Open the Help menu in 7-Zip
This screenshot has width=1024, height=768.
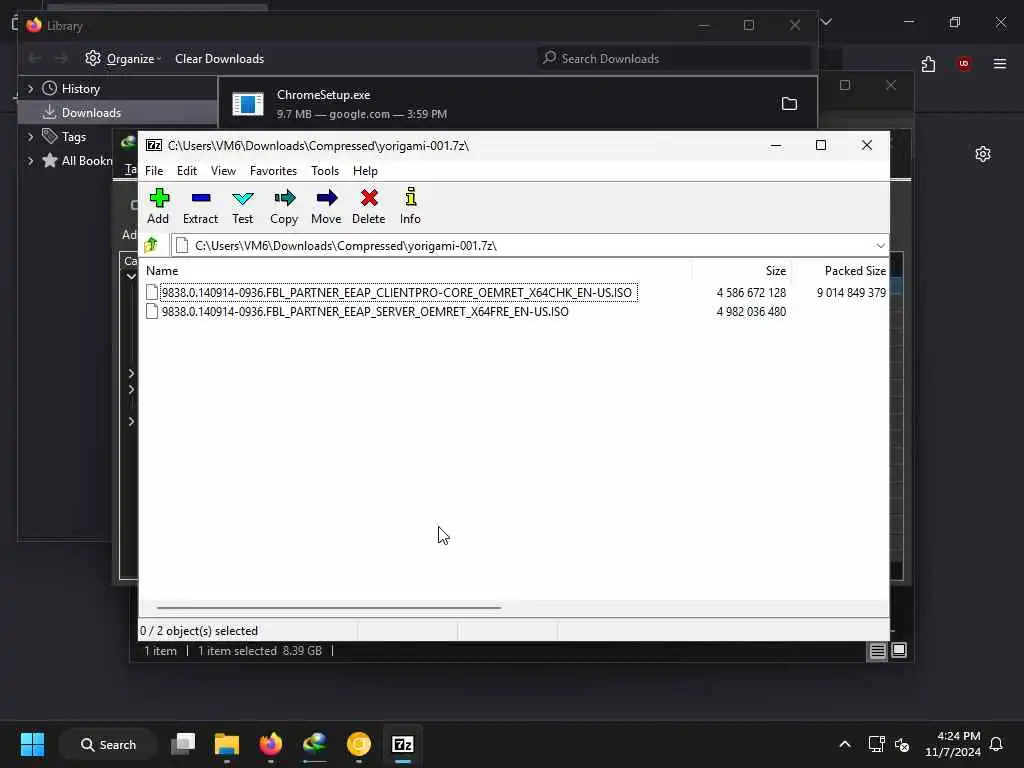[x=365, y=170]
